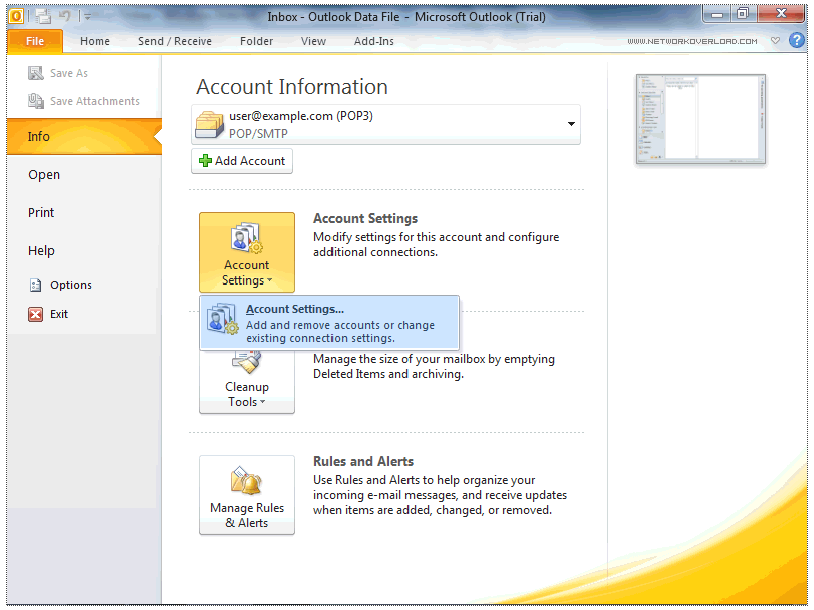Expand the Cleanup Tools dropdown arrow

pos(262,402)
